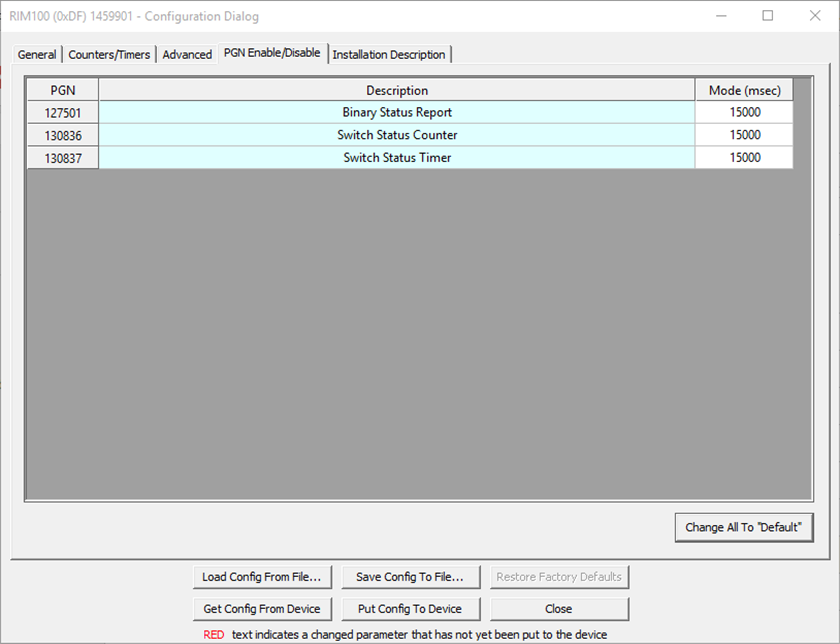Click Change All To "Default" button
840x644 pixels.
tap(743, 527)
